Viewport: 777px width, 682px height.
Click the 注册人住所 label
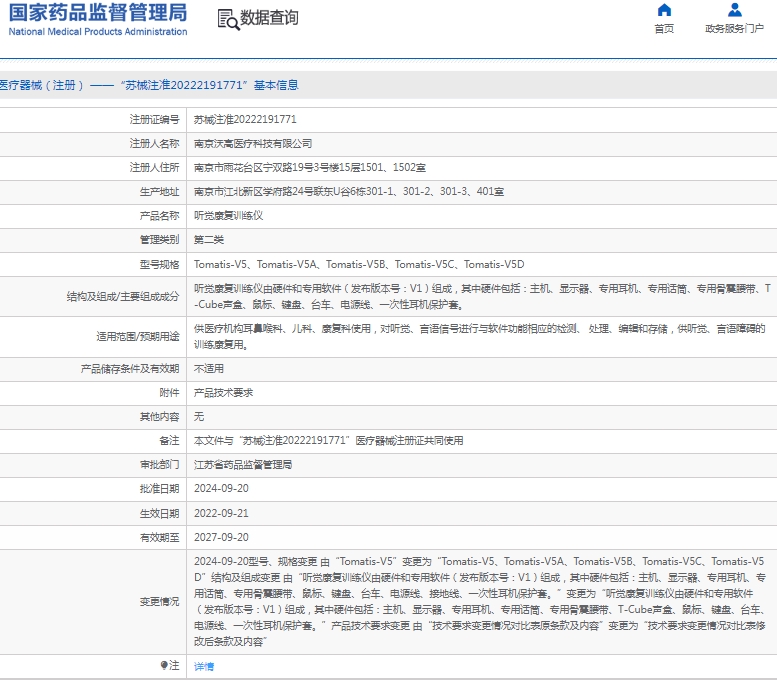tap(155, 168)
